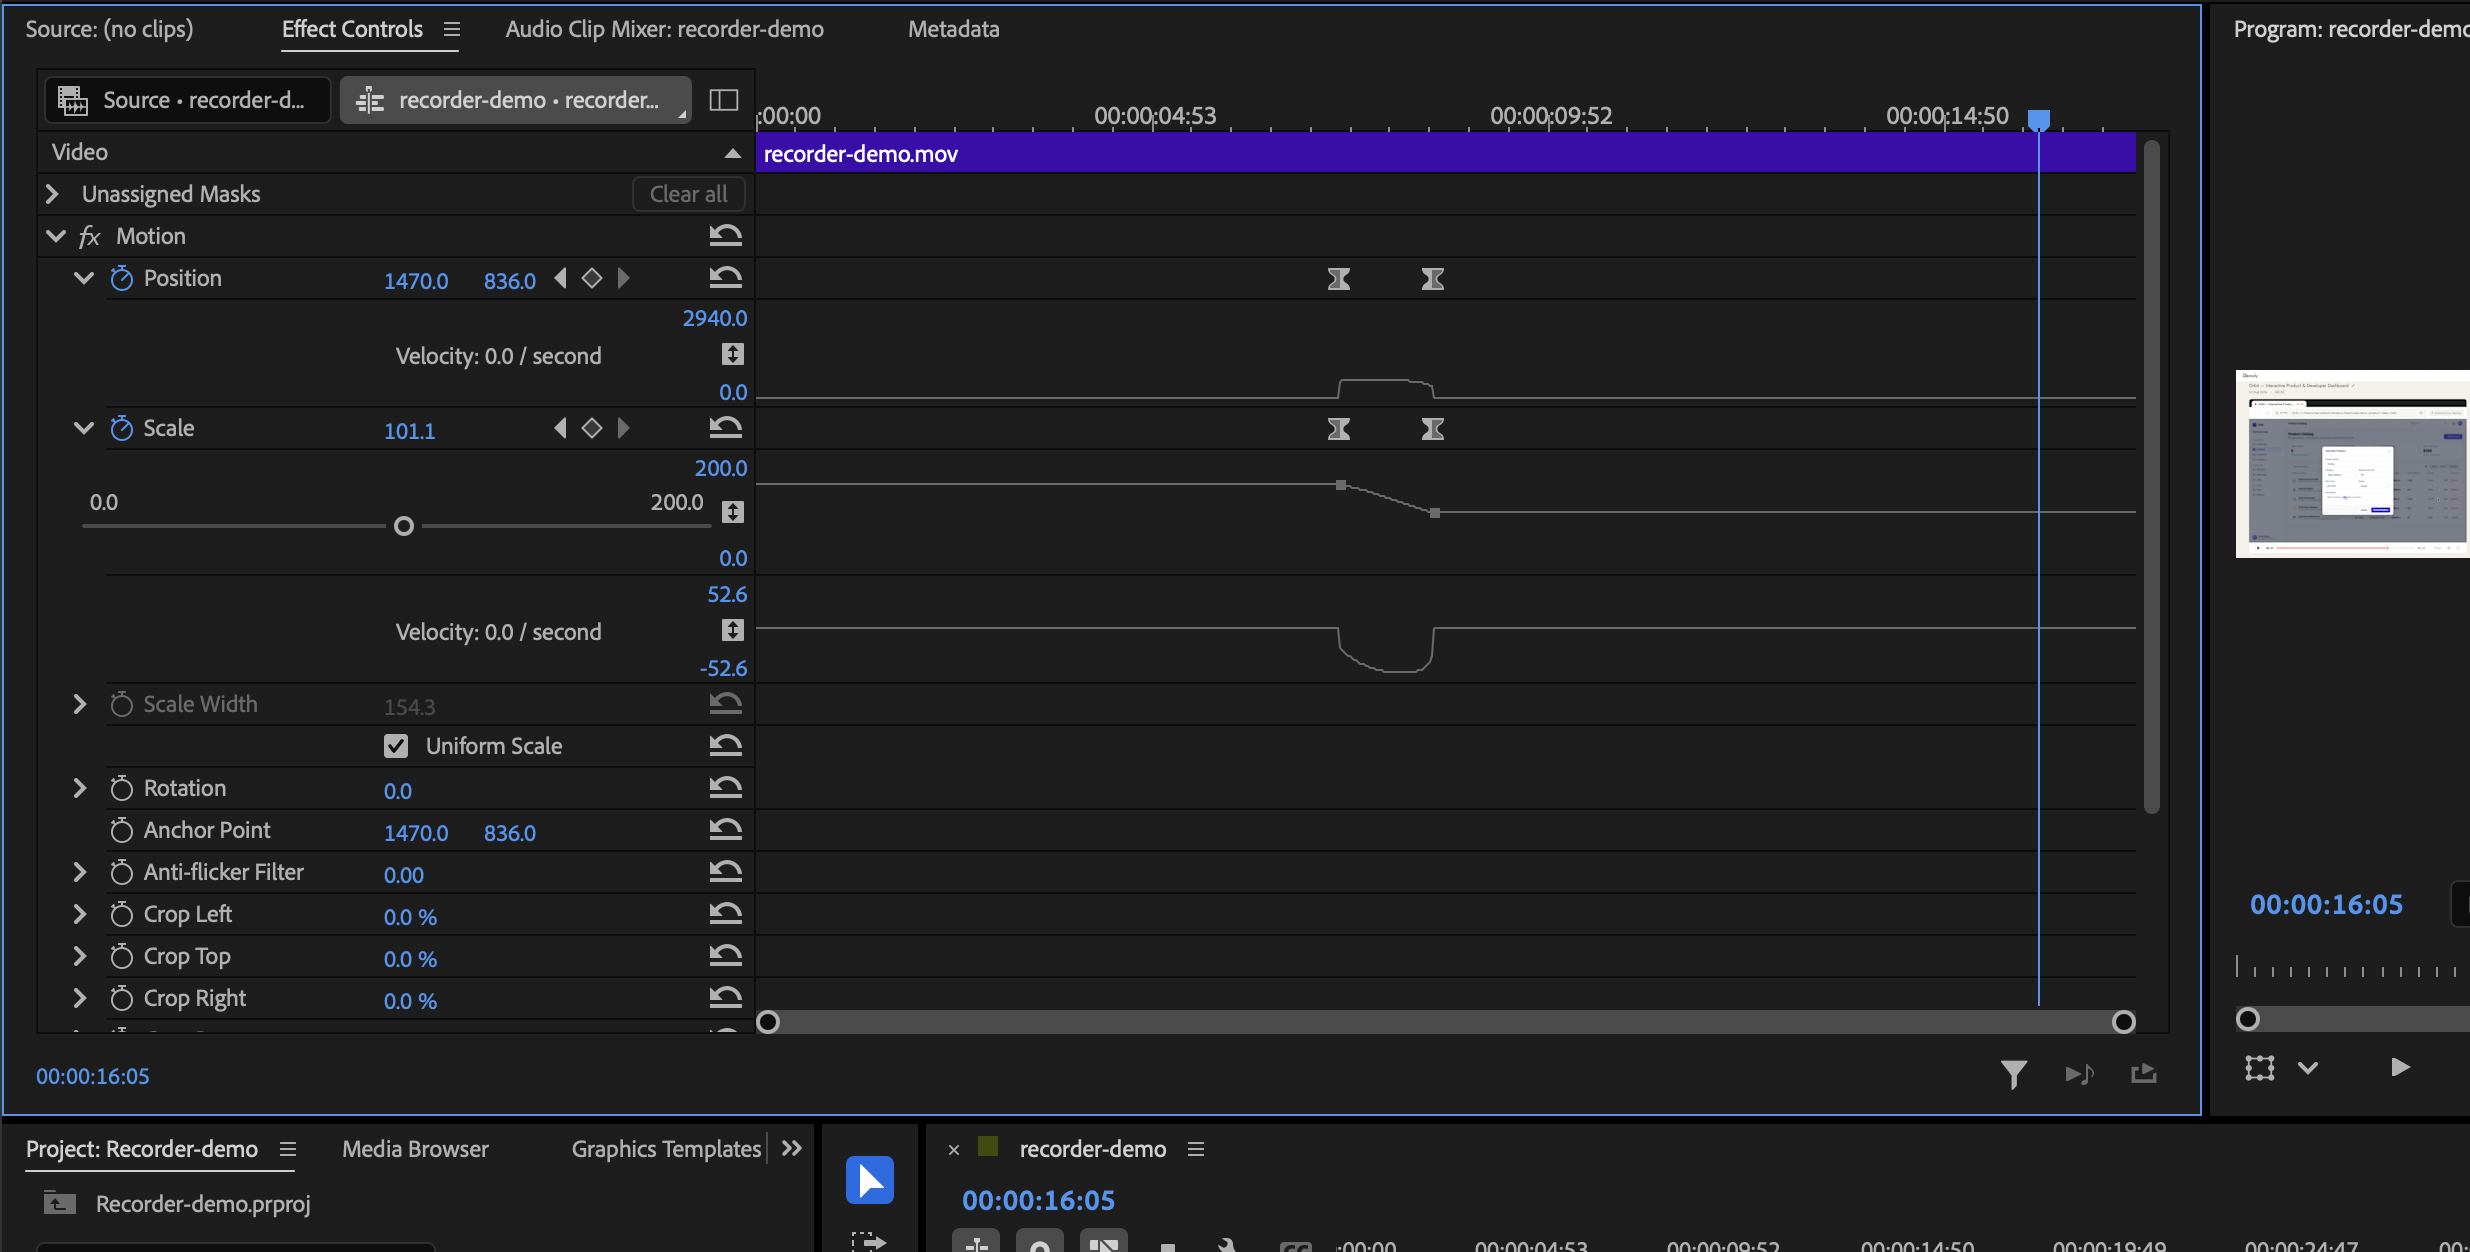This screenshot has width=2470, height=1252.
Task: Toggle play only audio for clip
Action: [2080, 1074]
